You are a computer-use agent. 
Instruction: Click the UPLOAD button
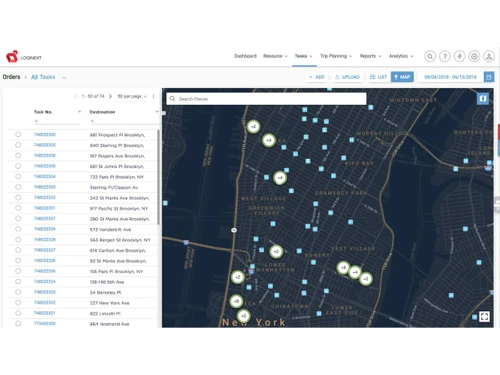[347, 77]
